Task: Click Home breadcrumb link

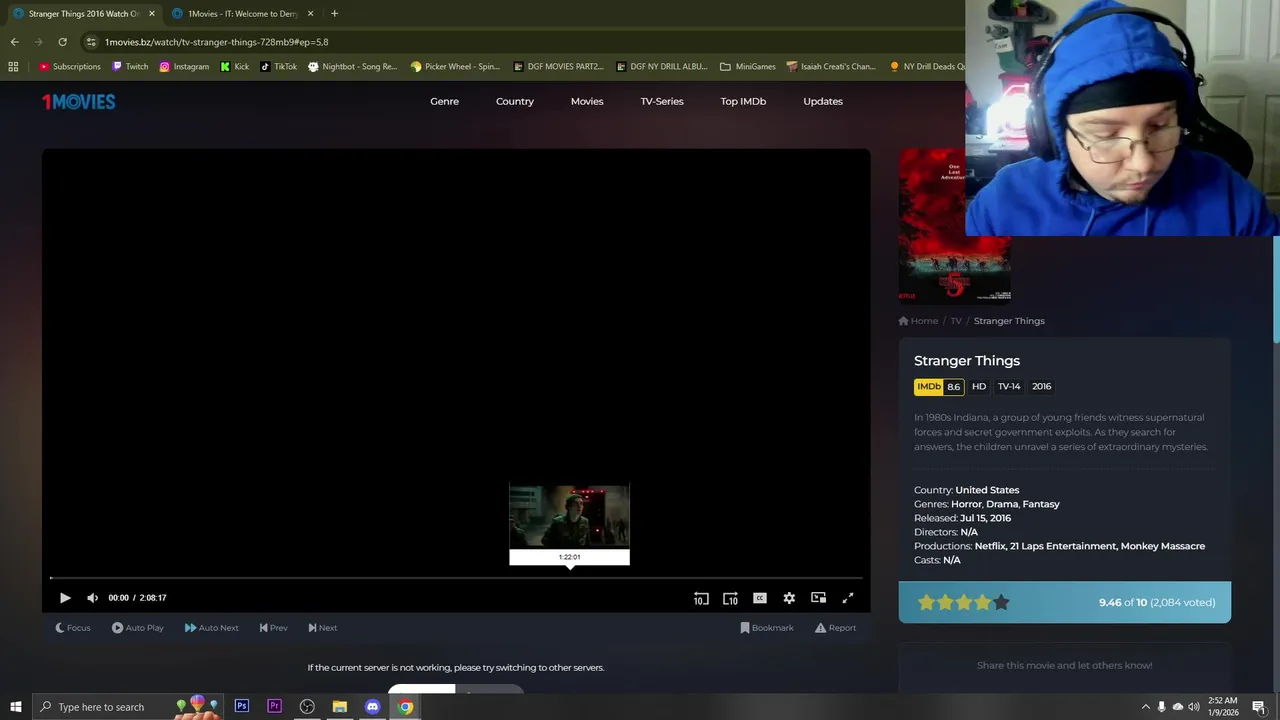Action: (x=918, y=321)
